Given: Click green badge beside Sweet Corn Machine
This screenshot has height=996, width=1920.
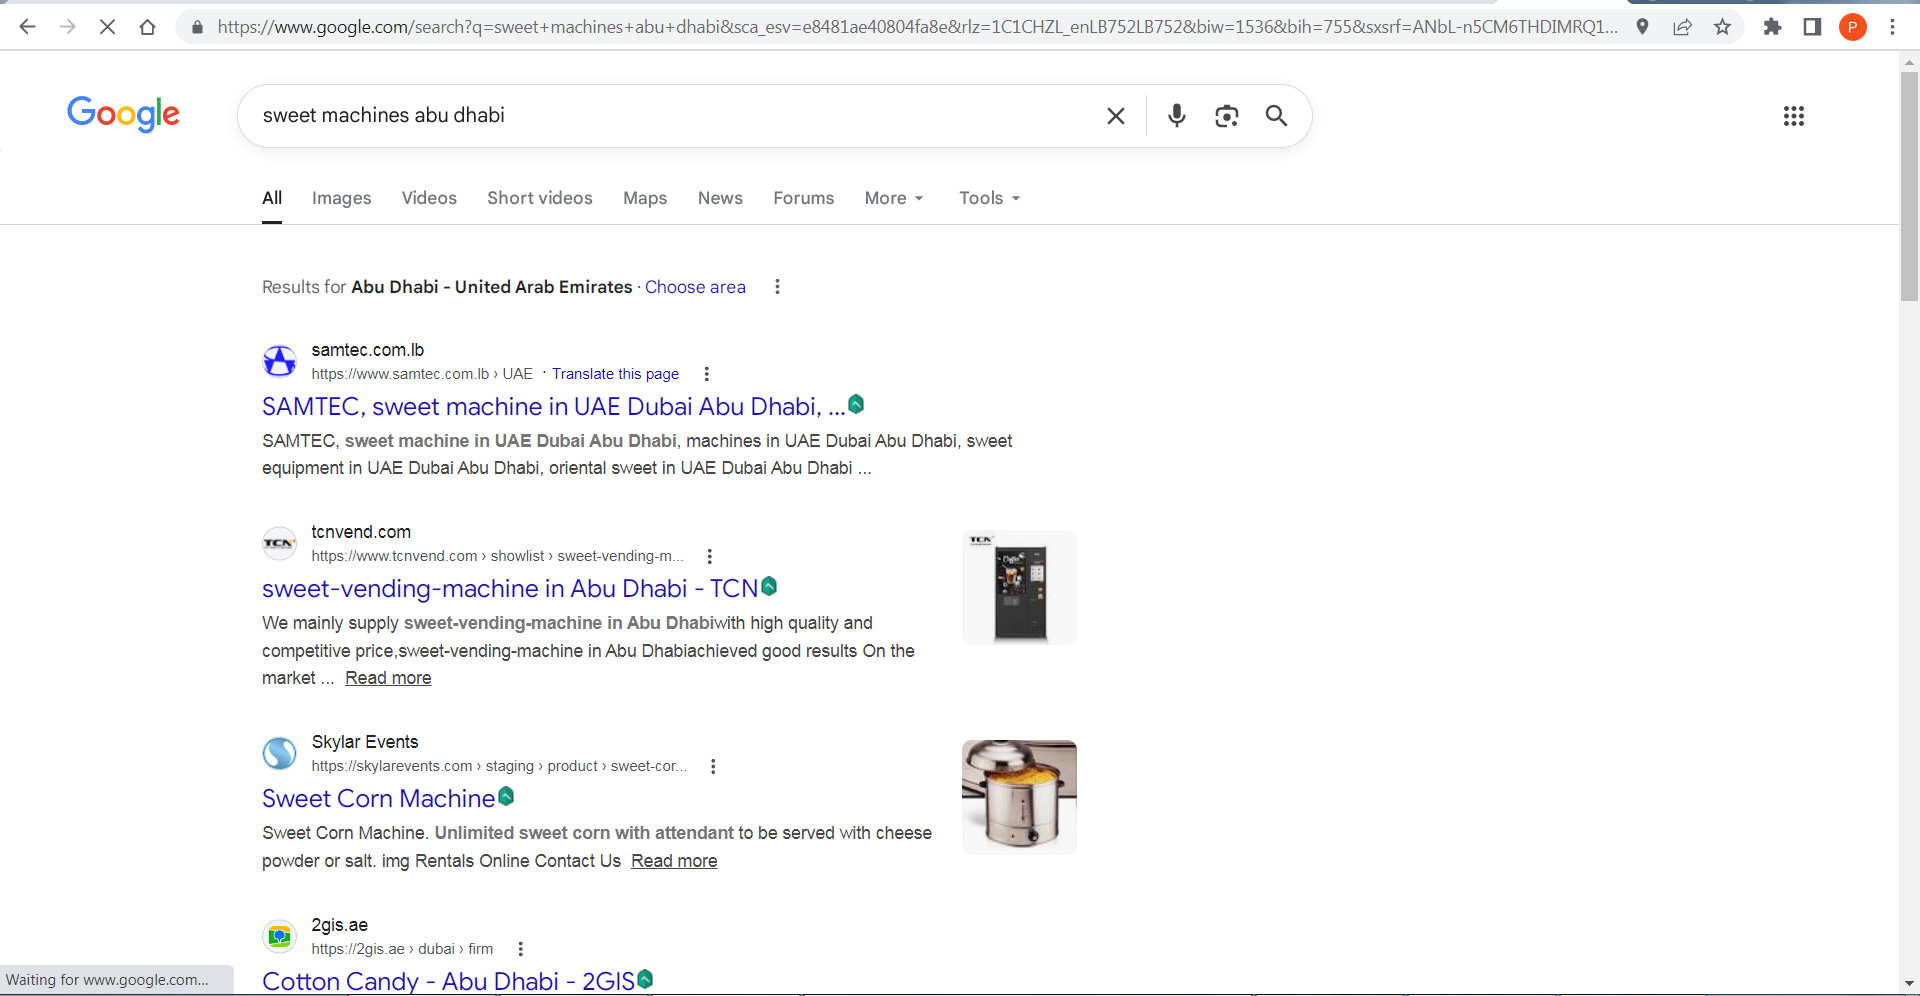Looking at the screenshot, I should pos(506,796).
